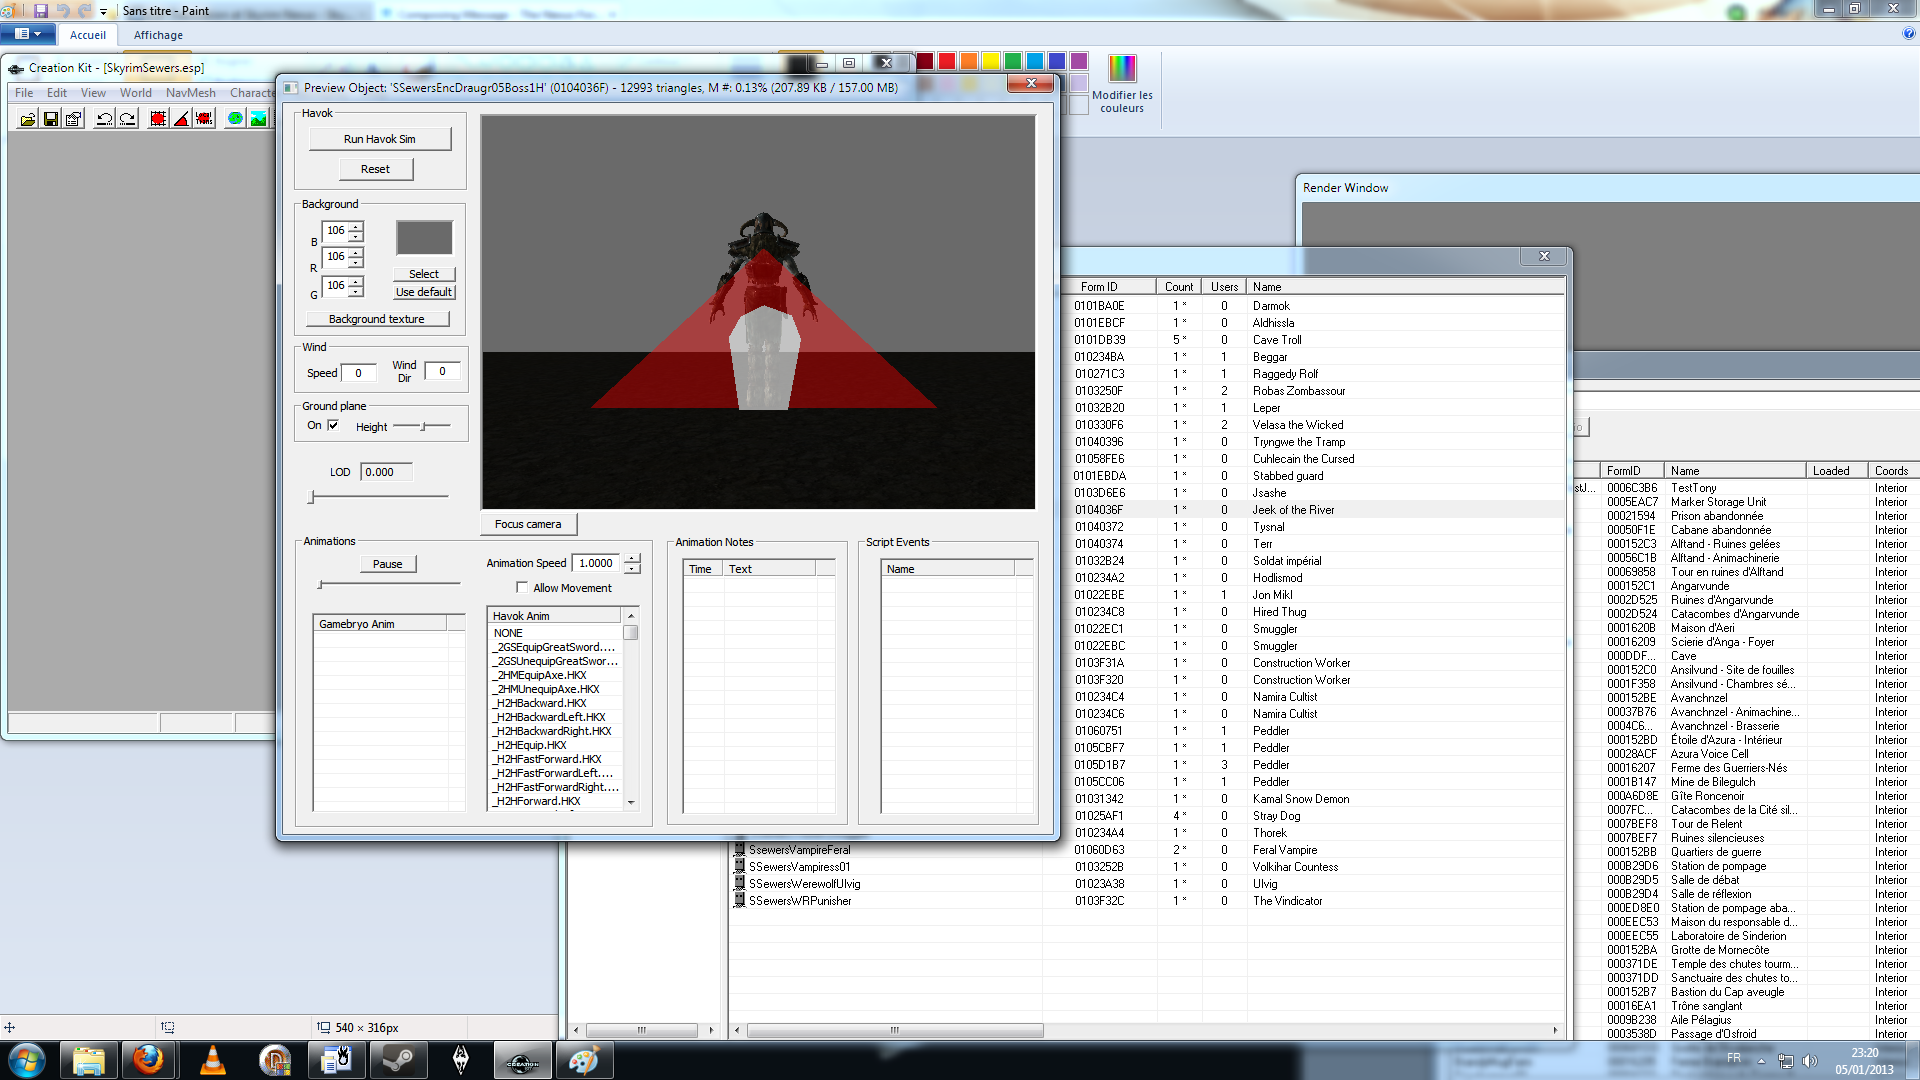The height and width of the screenshot is (1080, 1920).
Task: Switch to Creation Kit taskbar icon
Action: click(x=522, y=1060)
